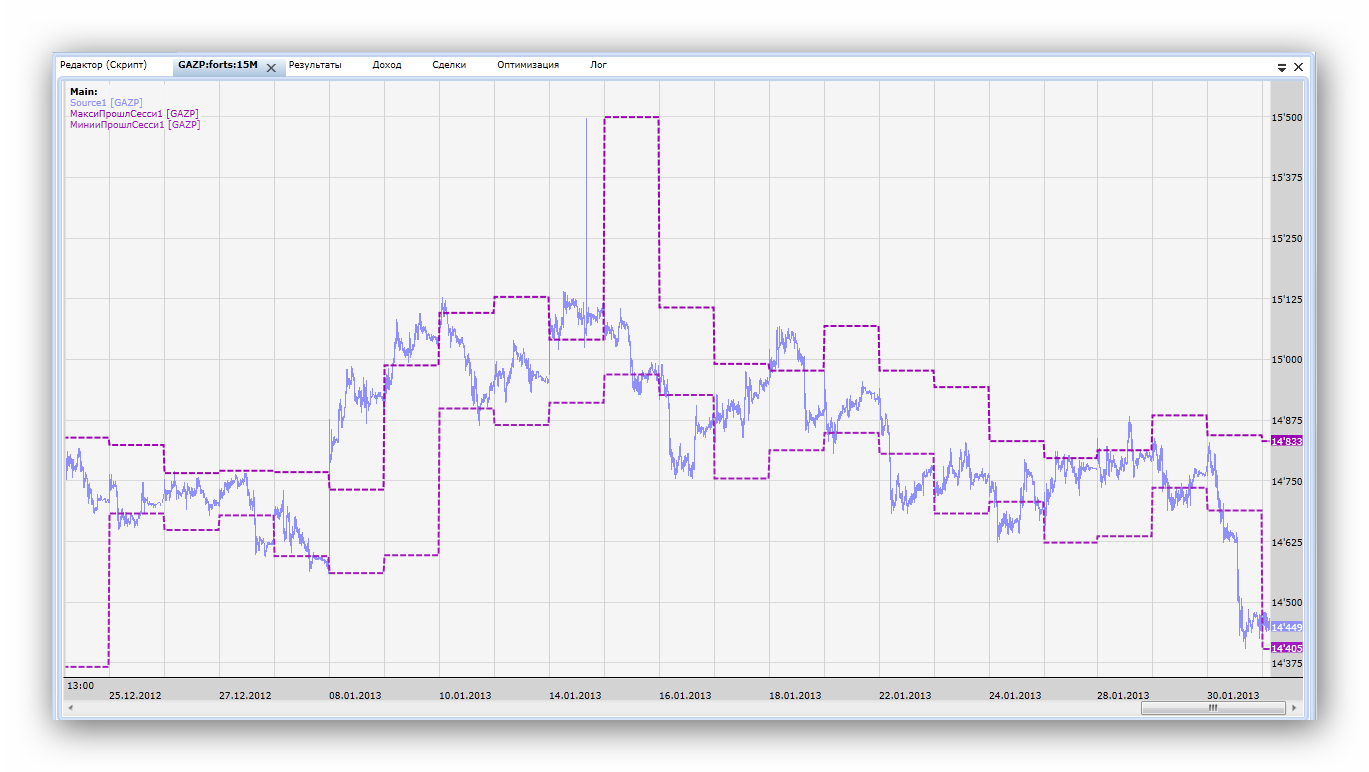Viewport: 1369px width, 772px height.
Task: Click the horizontal scrollbar left arrow
Action: click(70, 708)
